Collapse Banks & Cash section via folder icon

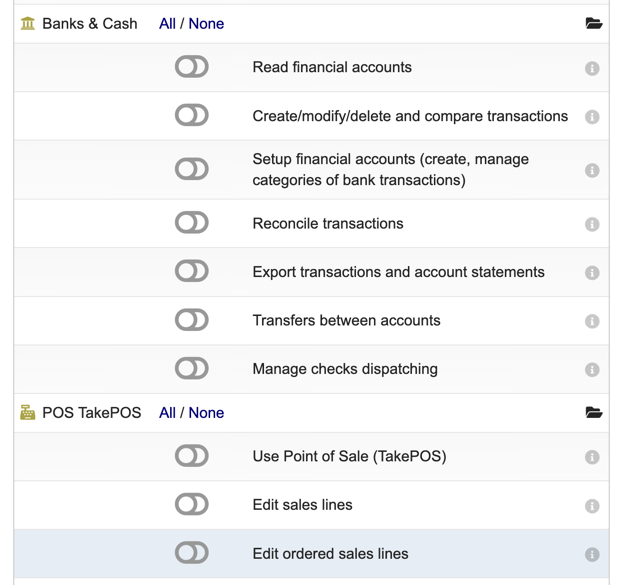[594, 23]
